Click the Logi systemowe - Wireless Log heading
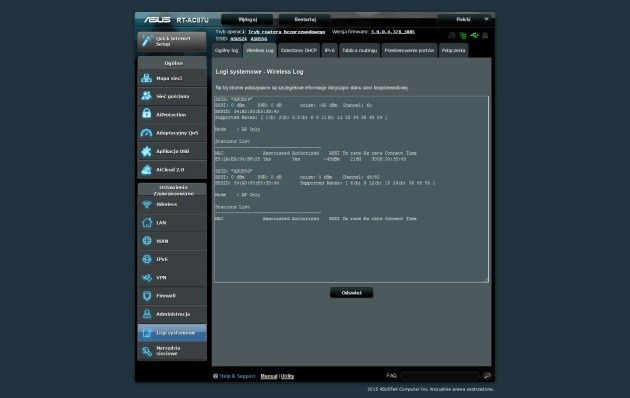 [260, 72]
